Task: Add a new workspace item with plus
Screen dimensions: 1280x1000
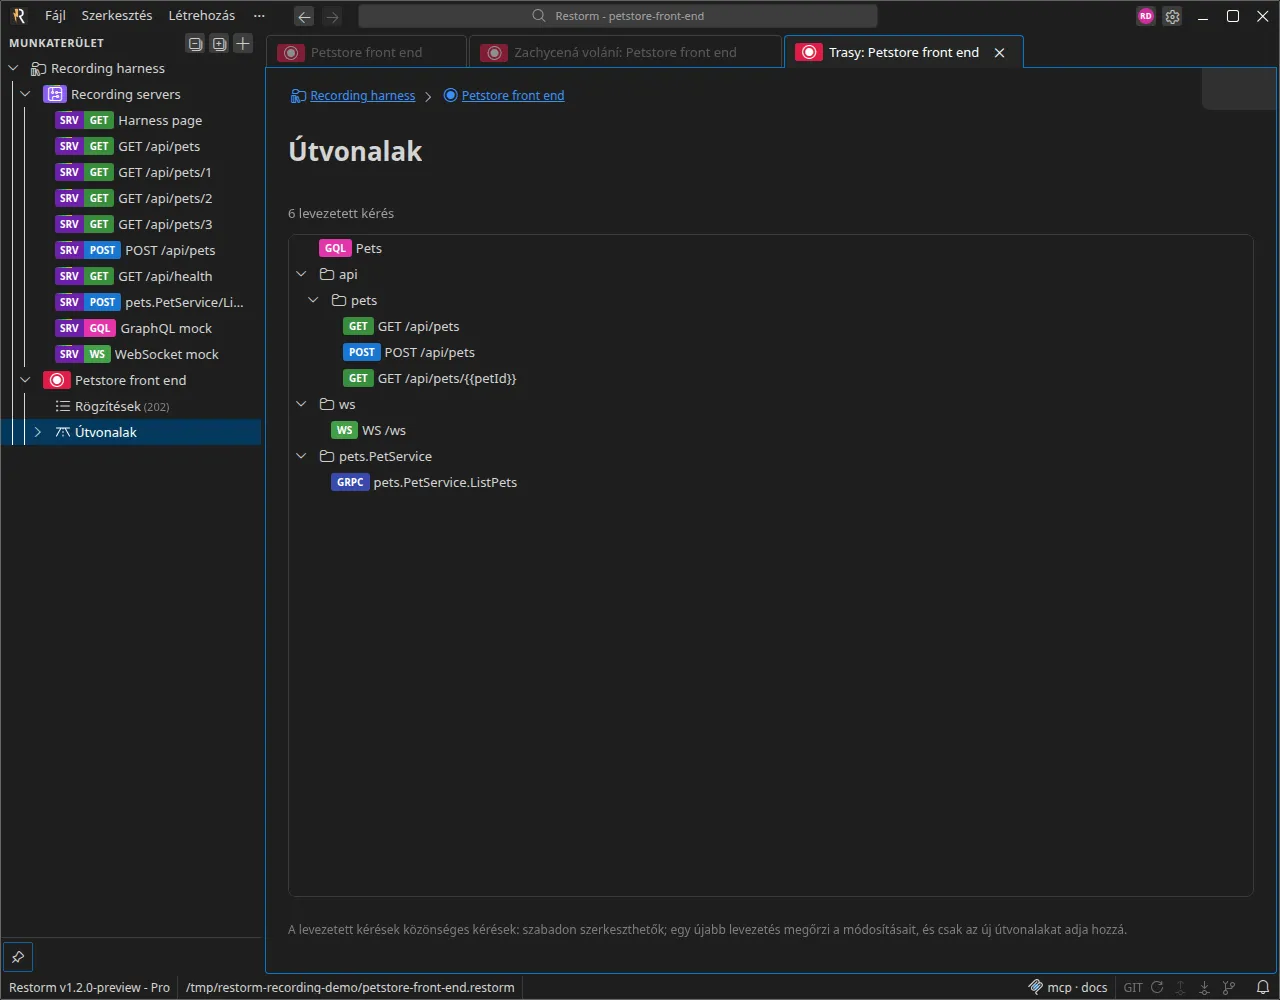Action: (x=243, y=43)
